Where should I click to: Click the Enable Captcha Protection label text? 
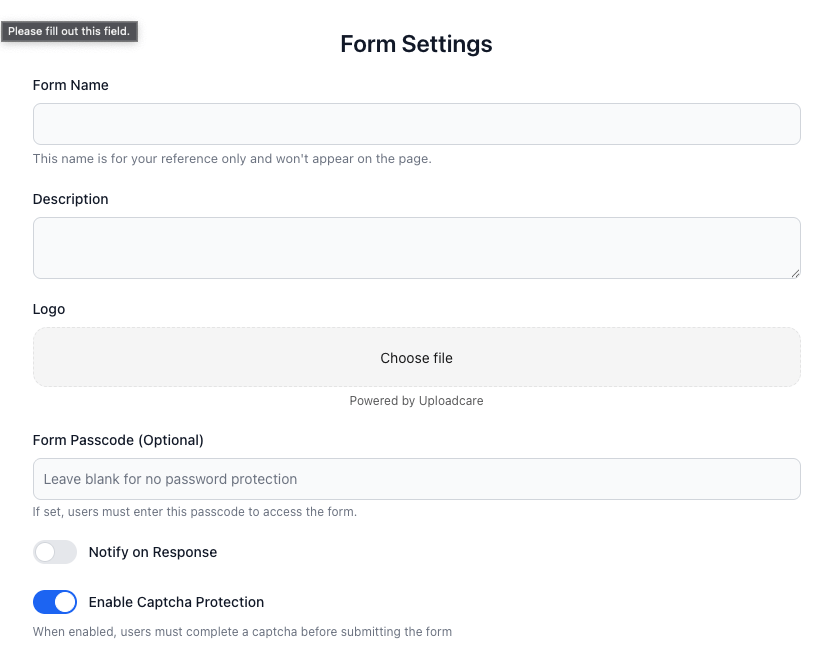click(176, 602)
